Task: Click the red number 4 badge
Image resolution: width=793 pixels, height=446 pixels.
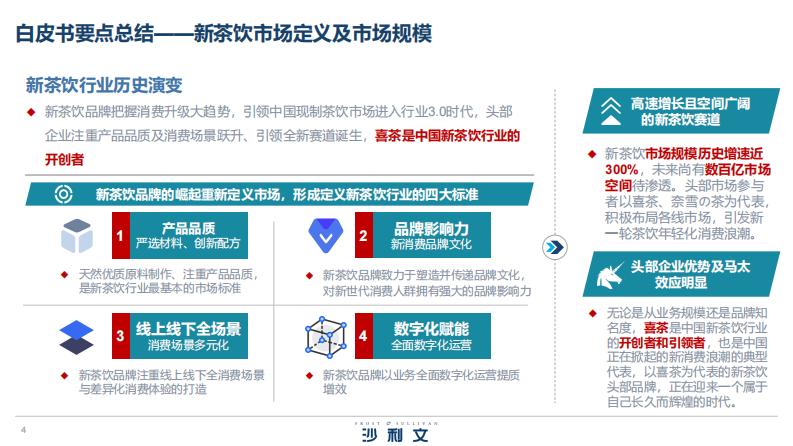Action: (364, 336)
